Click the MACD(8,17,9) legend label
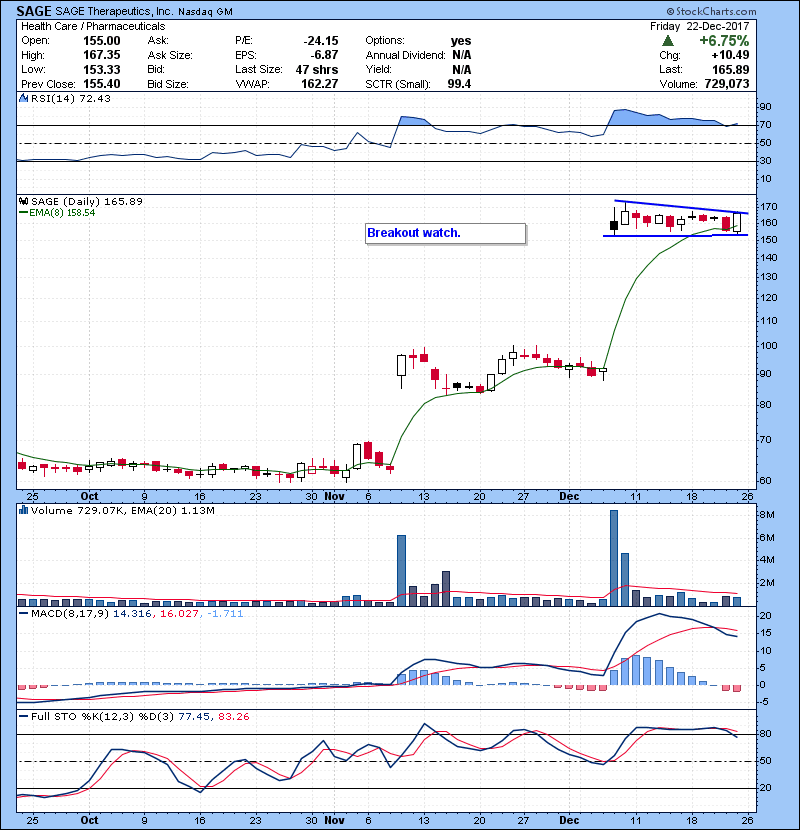Image resolution: width=800 pixels, height=830 pixels. point(69,614)
